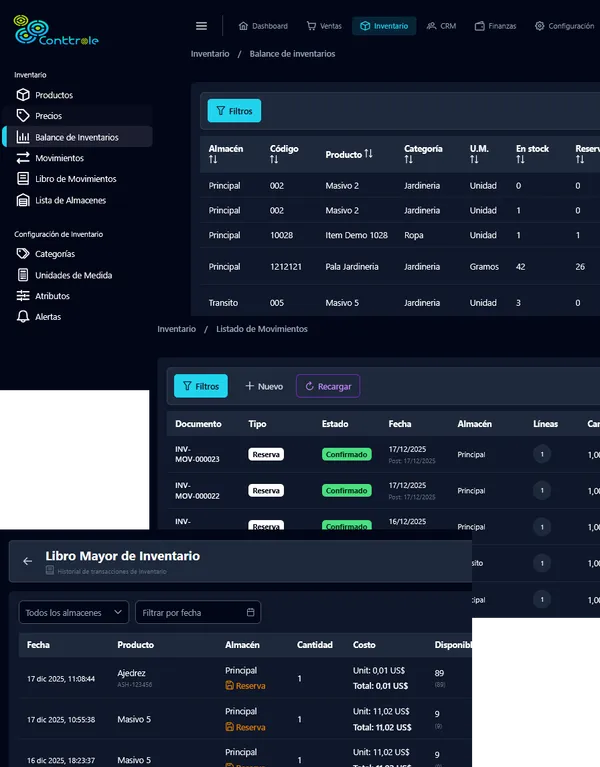Click the Transito warehouse cell
This screenshot has height=767, width=600.
click(x=223, y=303)
